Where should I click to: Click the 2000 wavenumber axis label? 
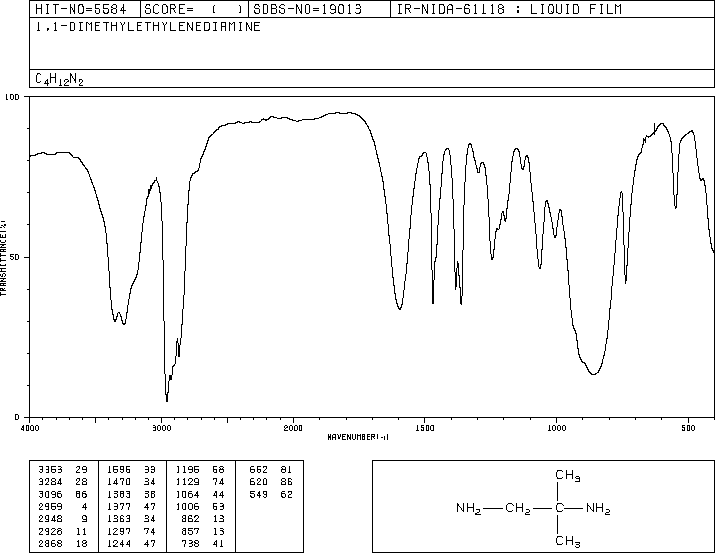tap(293, 428)
